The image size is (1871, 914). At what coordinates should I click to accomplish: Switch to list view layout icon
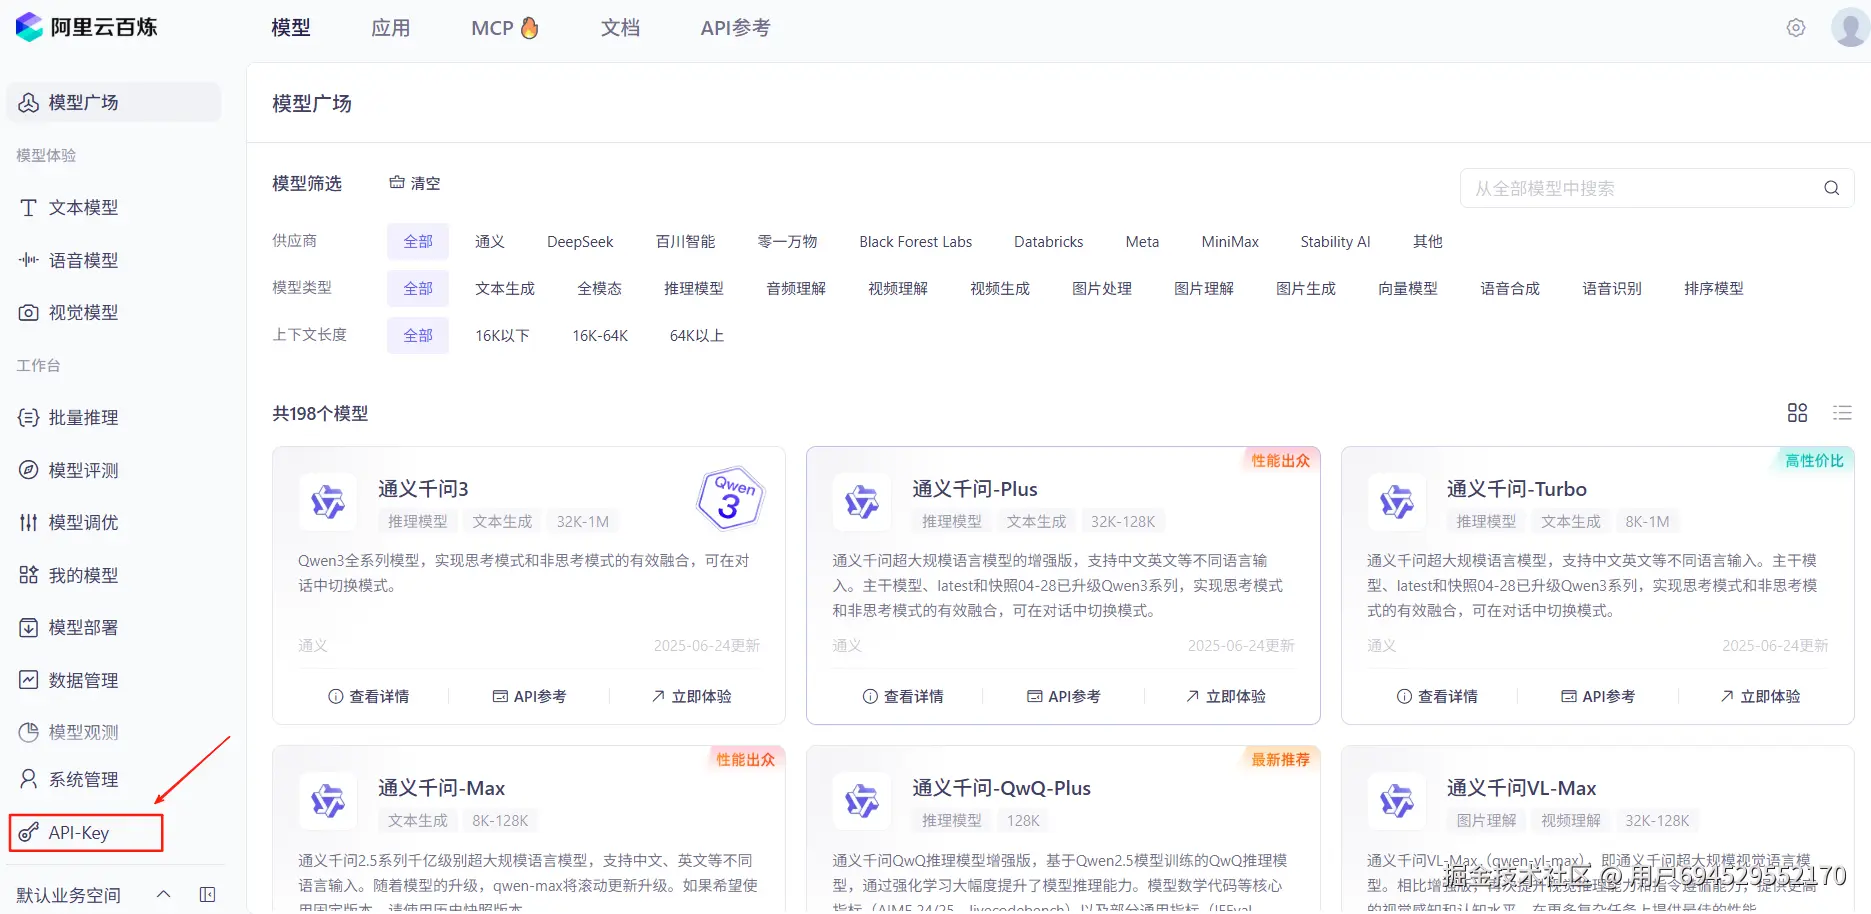tap(1842, 413)
